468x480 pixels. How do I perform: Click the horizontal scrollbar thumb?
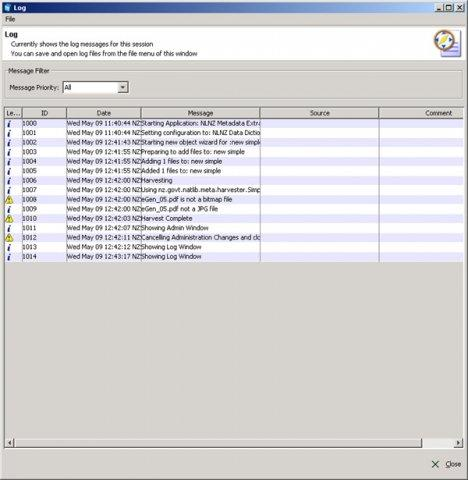point(218,443)
